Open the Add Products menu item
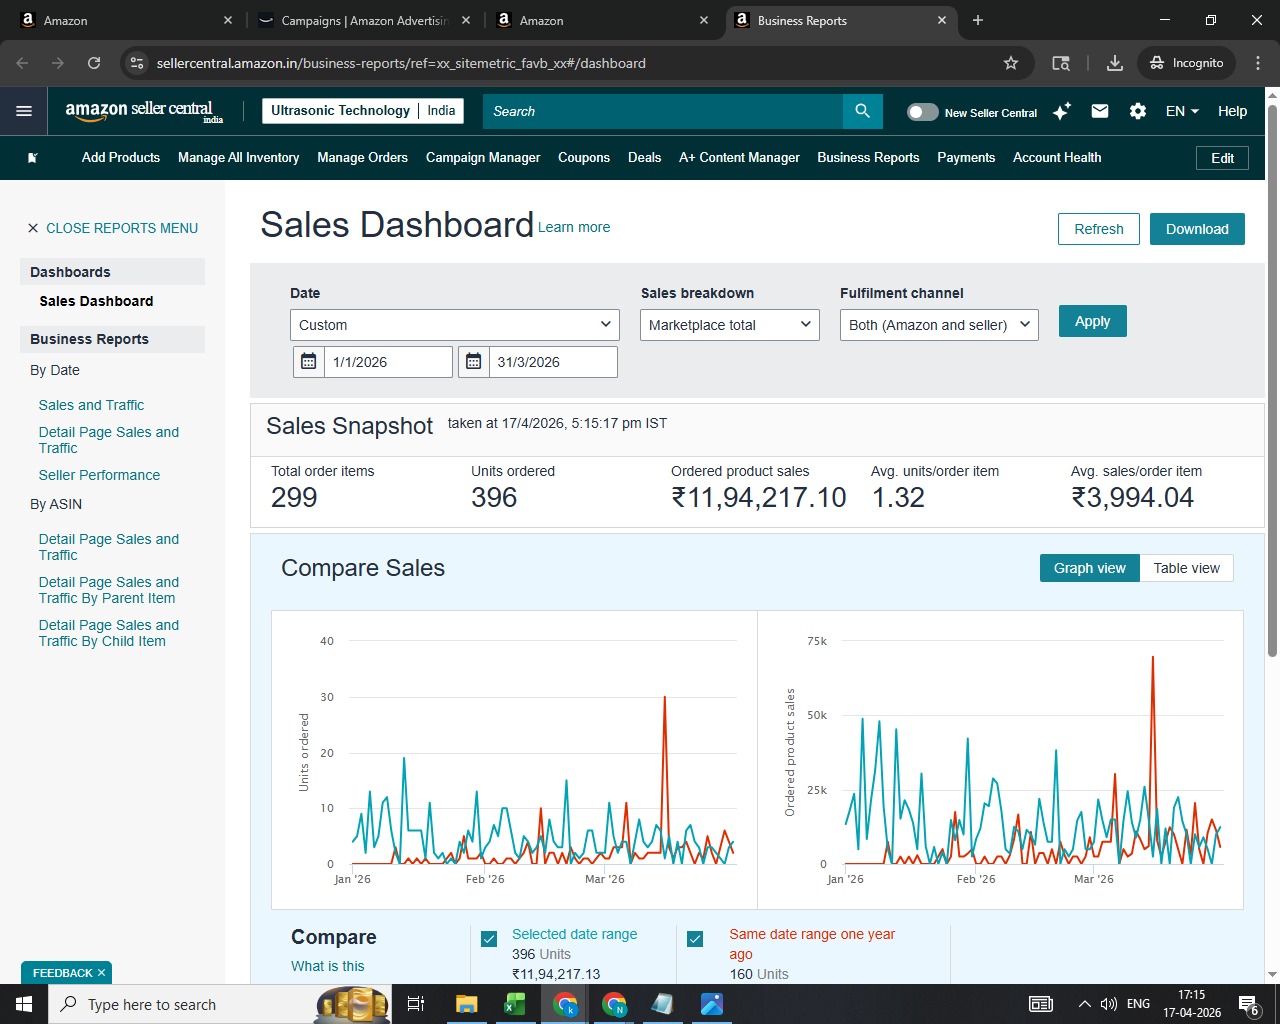 click(121, 158)
